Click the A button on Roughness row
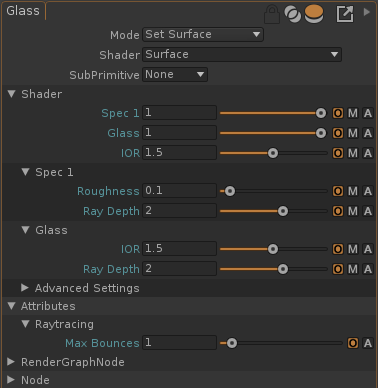This screenshot has height=388, width=378. tap(368, 191)
